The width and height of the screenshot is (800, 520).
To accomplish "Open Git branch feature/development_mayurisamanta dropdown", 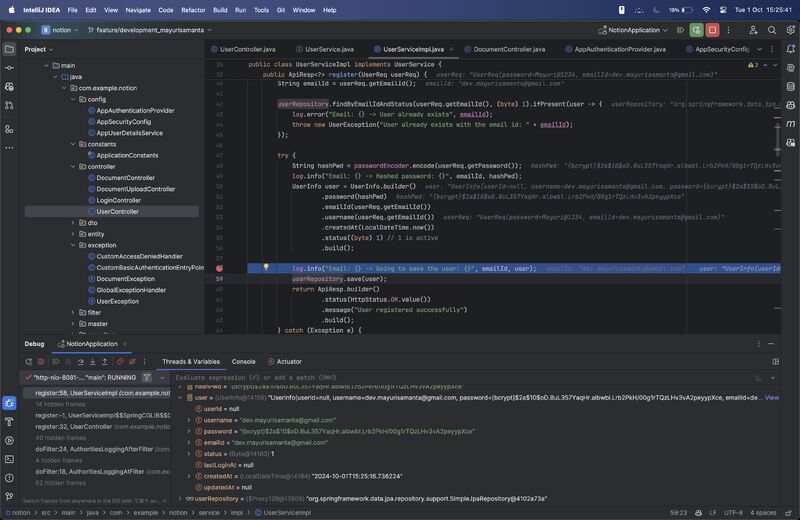I will point(149,30).
